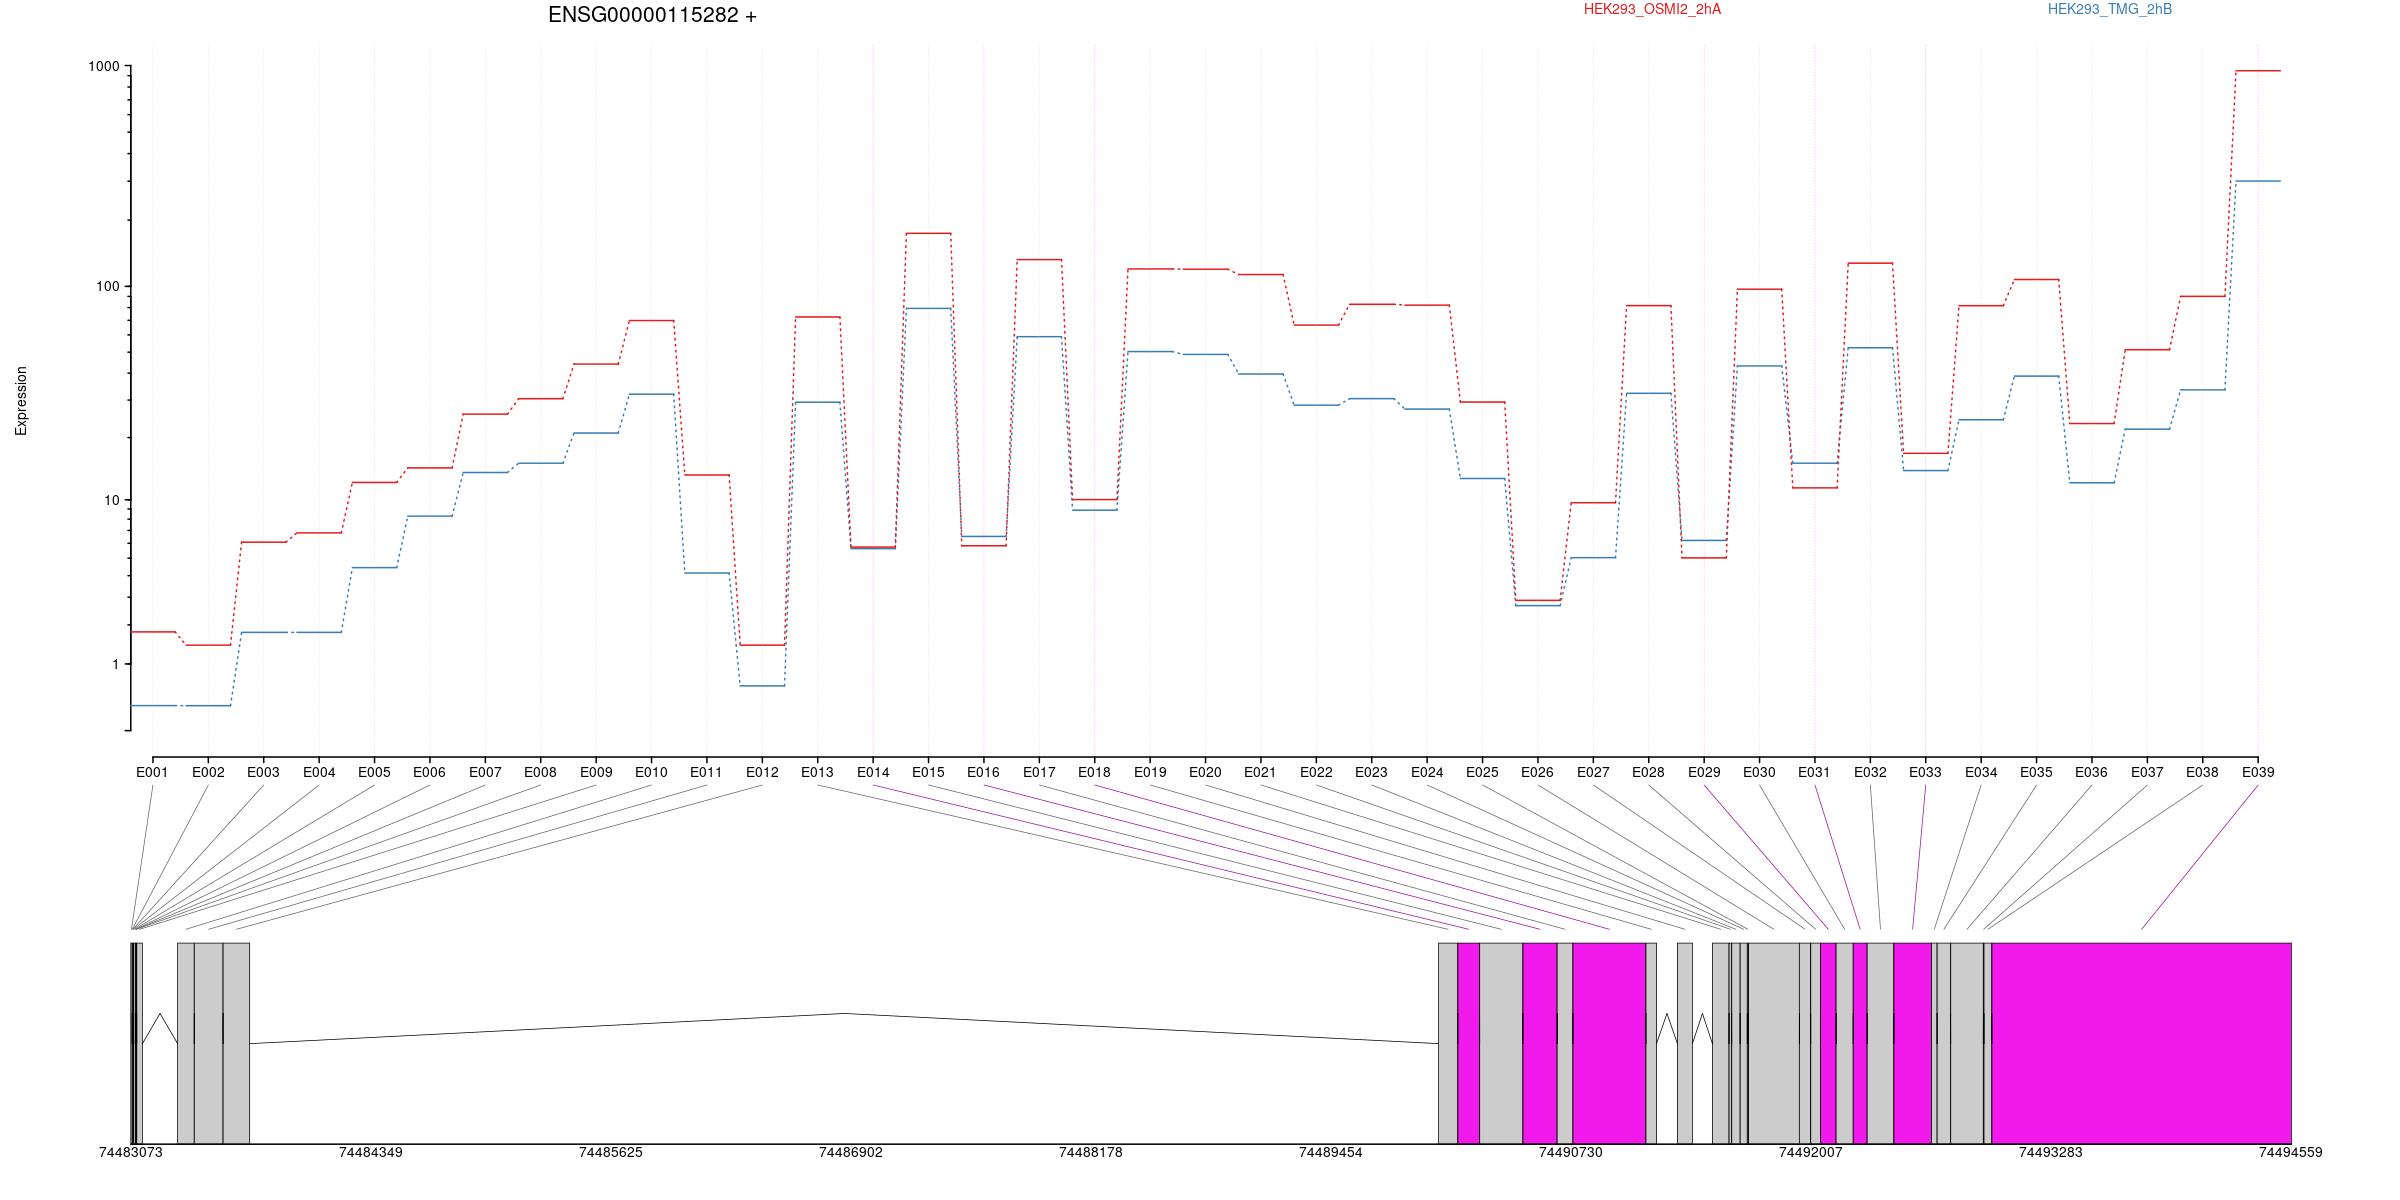Click the gene title ENSG00000115282 +

pyautogui.click(x=652, y=15)
